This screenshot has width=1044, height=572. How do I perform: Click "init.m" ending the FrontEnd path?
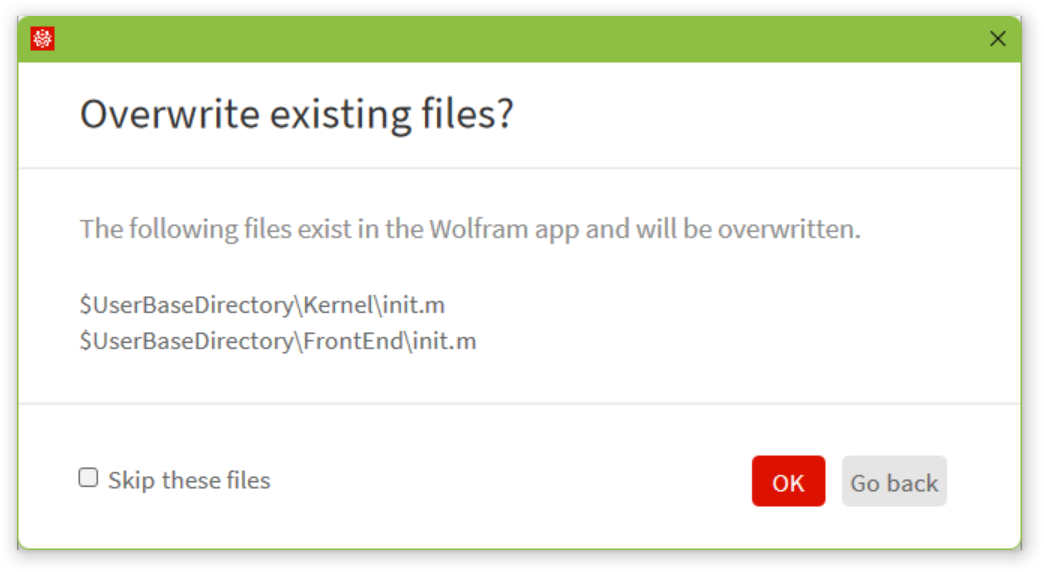pyautogui.click(x=445, y=341)
